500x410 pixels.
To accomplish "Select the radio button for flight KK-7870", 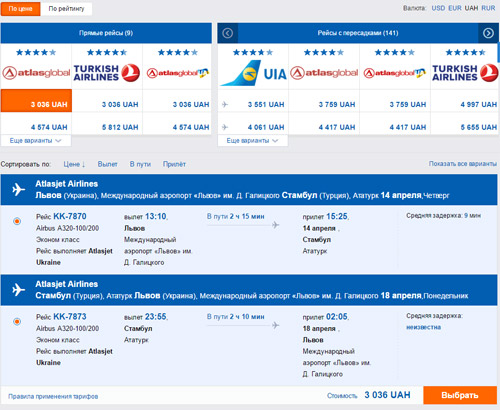I will 17,221.
